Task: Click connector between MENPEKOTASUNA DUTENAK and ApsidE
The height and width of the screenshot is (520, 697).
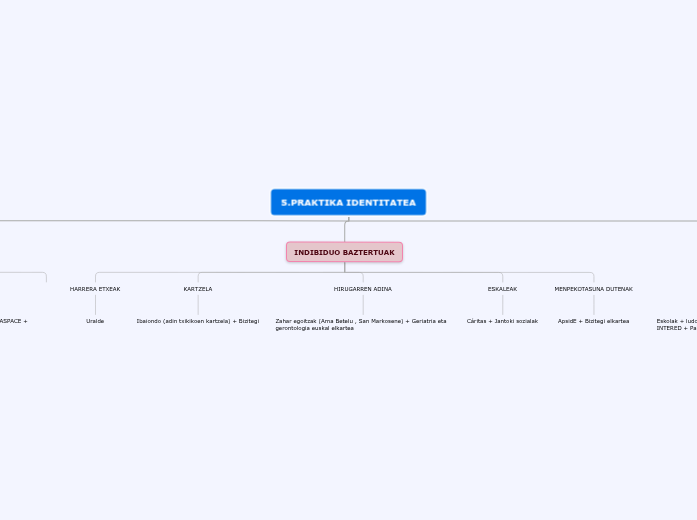Action: pos(593,305)
